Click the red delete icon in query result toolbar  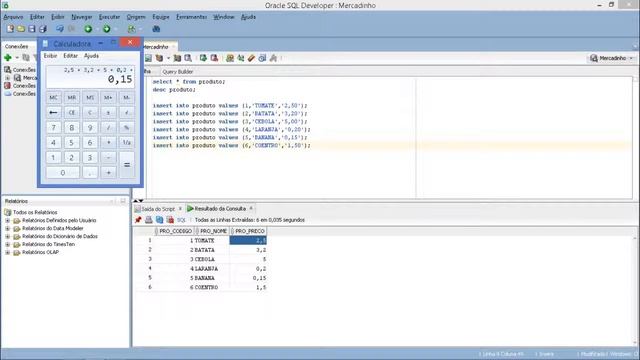(x=170, y=220)
